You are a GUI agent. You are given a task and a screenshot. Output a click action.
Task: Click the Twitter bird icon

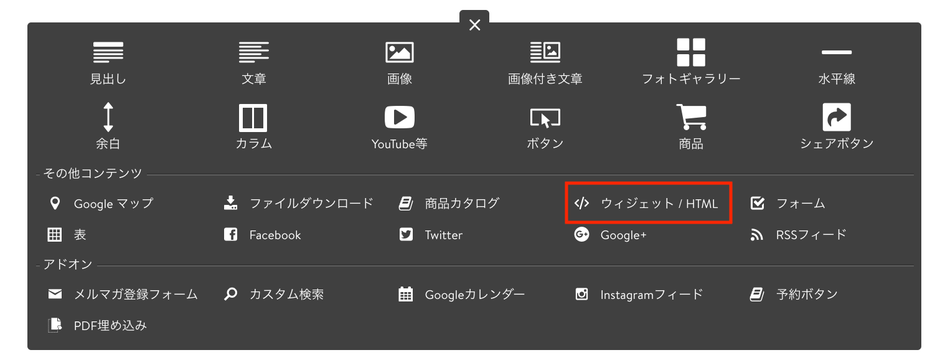[406, 235]
